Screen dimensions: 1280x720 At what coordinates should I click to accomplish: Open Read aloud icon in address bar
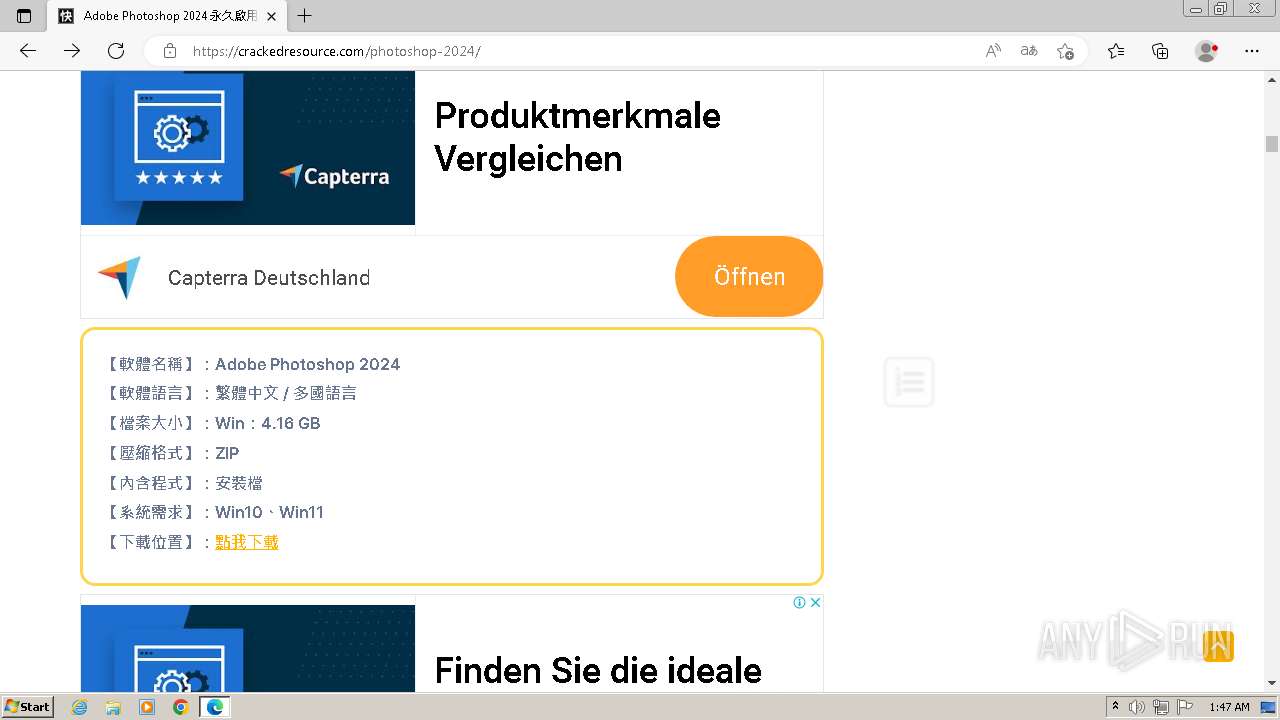point(993,51)
